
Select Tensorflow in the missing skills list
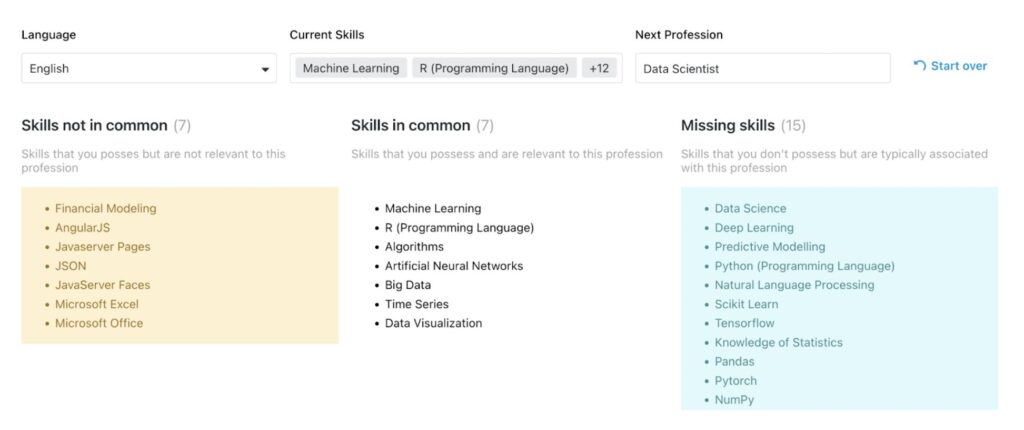tap(744, 323)
